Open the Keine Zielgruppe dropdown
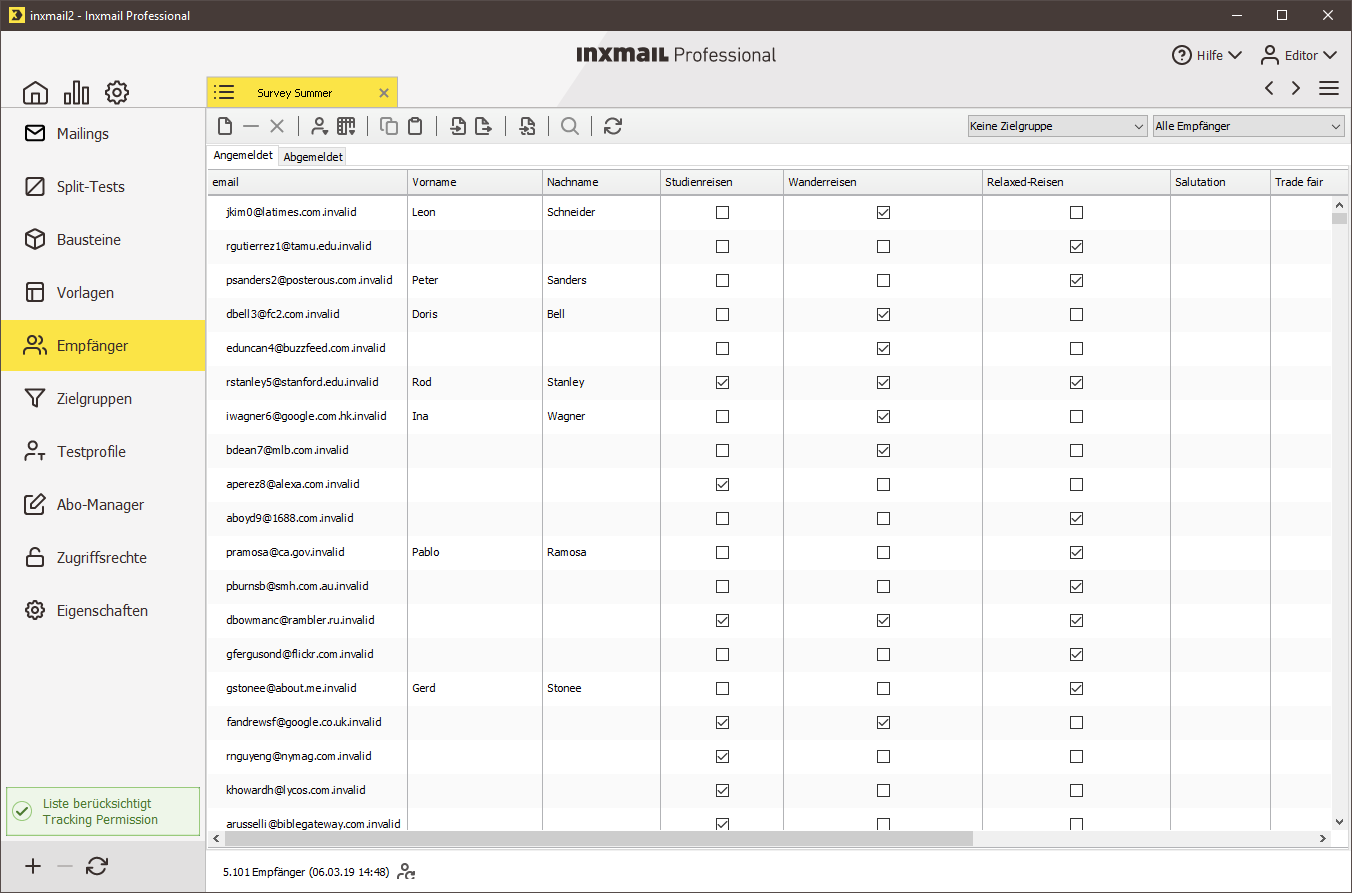Viewport: 1352px width, 893px height. pos(1056,126)
